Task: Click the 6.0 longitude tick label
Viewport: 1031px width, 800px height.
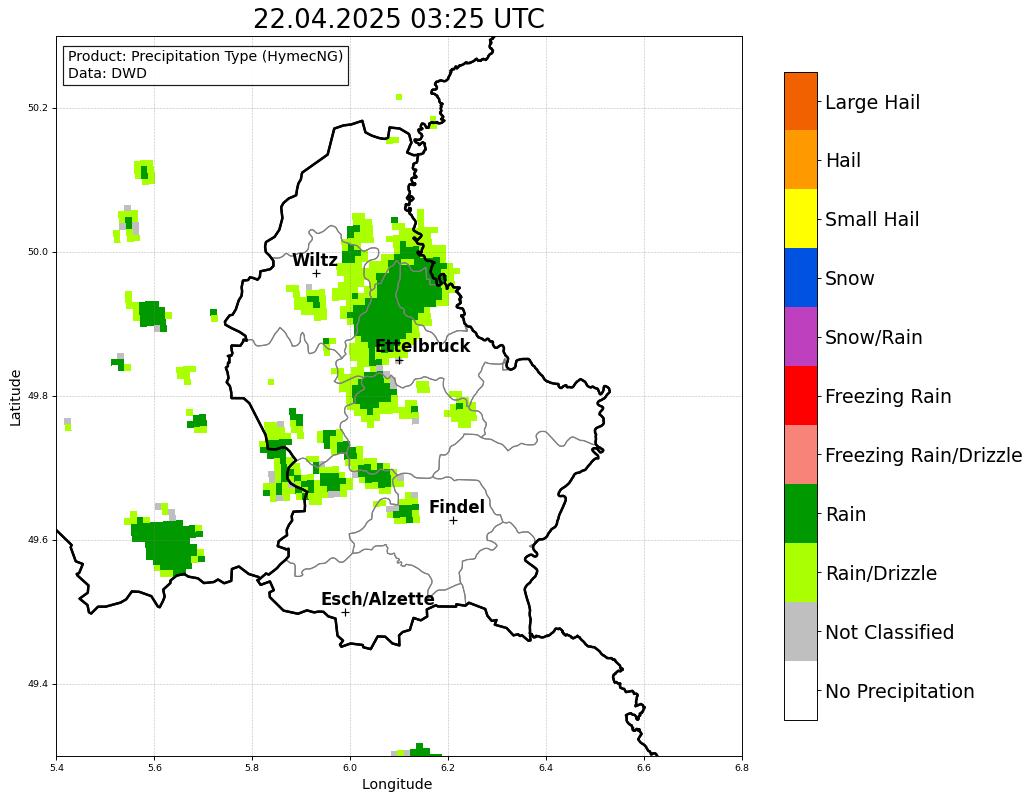Action: pyautogui.click(x=350, y=767)
